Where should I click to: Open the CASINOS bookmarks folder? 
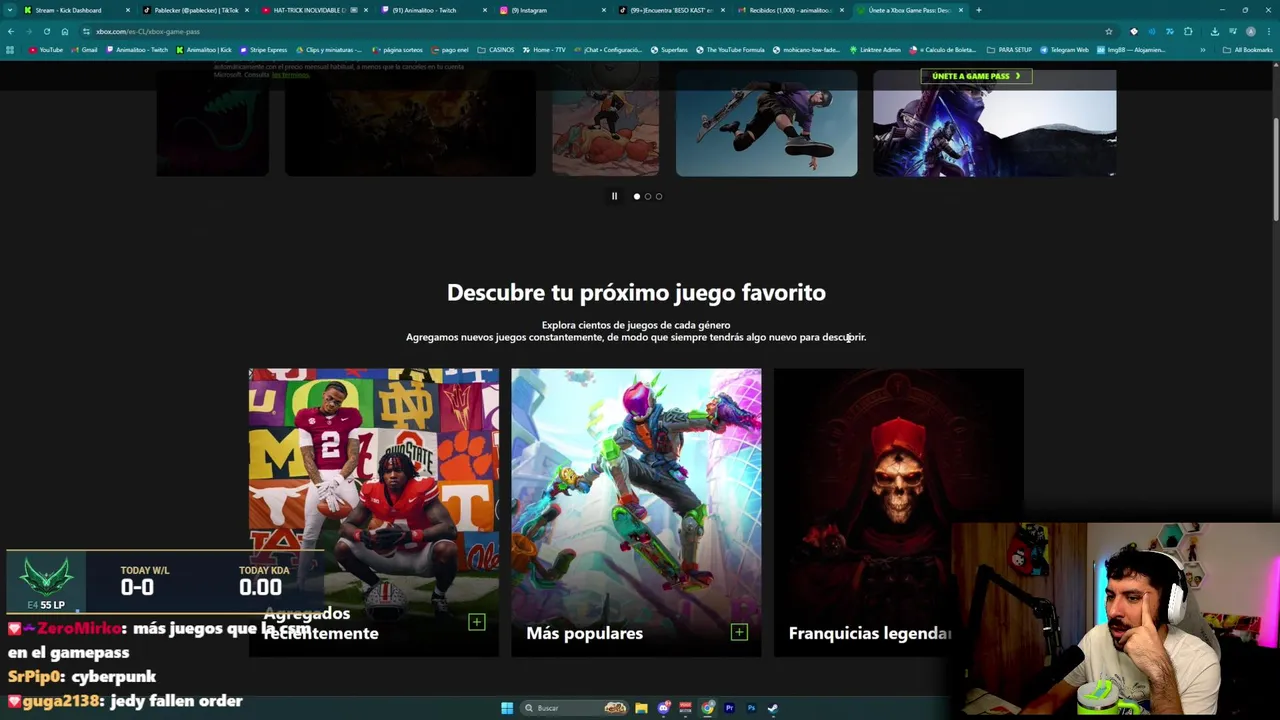tap(496, 50)
